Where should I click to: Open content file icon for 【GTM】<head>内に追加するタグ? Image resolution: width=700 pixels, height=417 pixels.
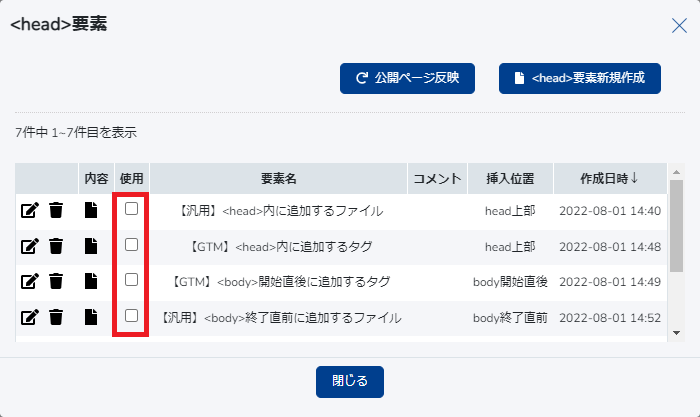(x=91, y=246)
